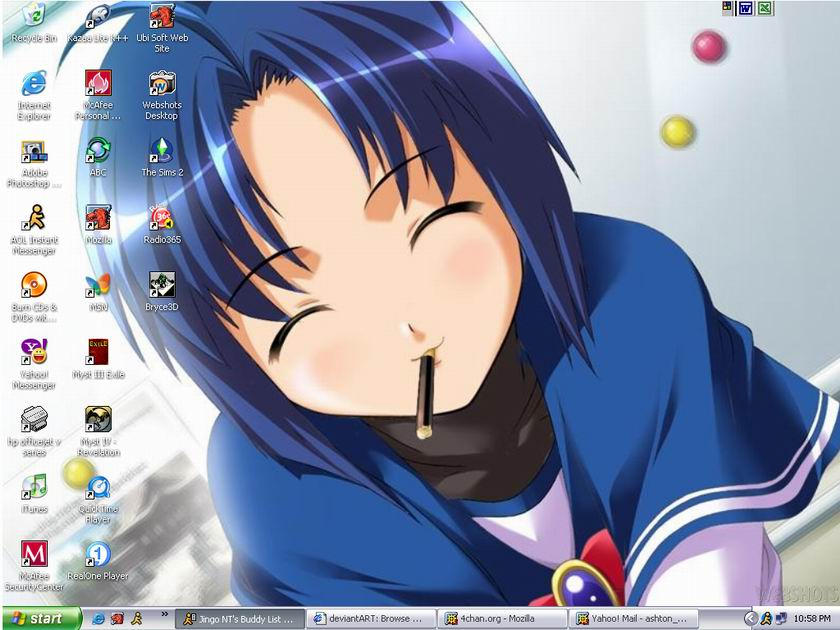Image resolution: width=840 pixels, height=630 pixels.
Task: Open the AOL Instant Messenger desktop icon
Action: pyautogui.click(x=34, y=230)
